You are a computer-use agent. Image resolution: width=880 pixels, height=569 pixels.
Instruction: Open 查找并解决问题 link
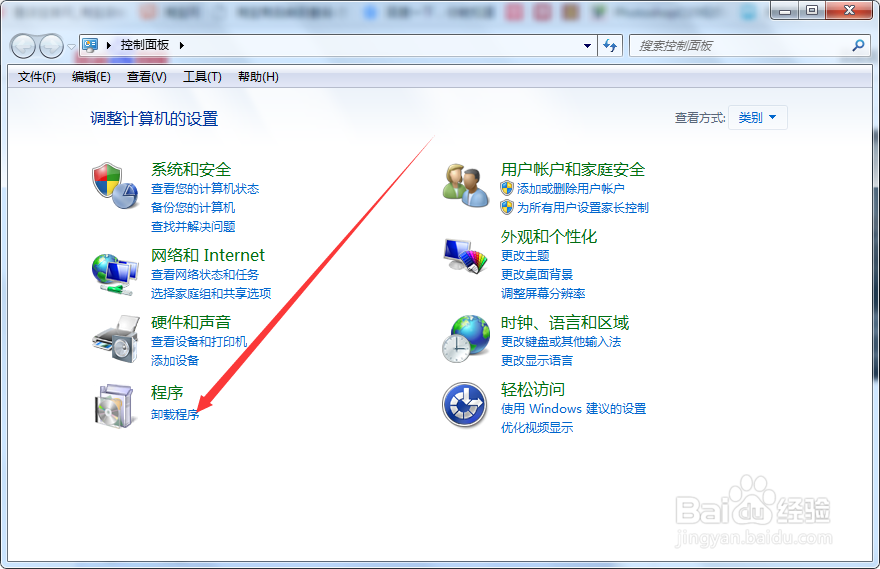coord(192,227)
